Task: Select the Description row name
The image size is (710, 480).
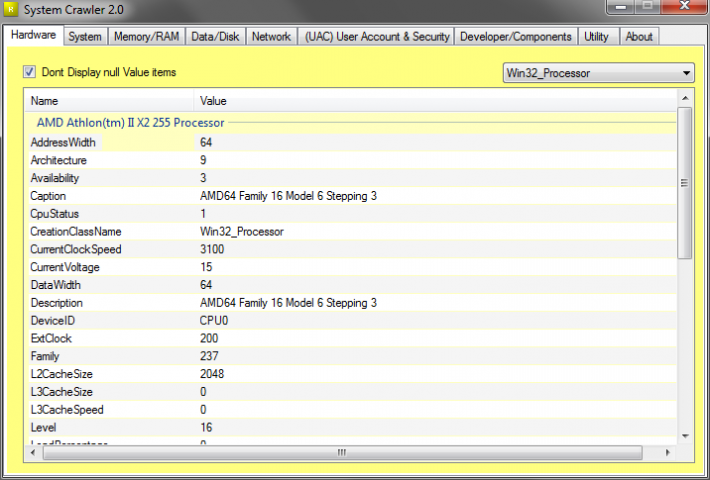Action: 57,302
